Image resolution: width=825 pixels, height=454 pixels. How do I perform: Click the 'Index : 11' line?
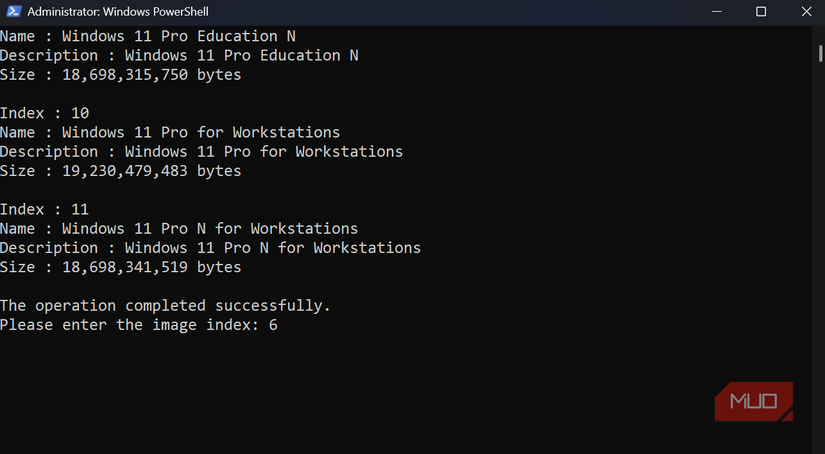(x=45, y=209)
